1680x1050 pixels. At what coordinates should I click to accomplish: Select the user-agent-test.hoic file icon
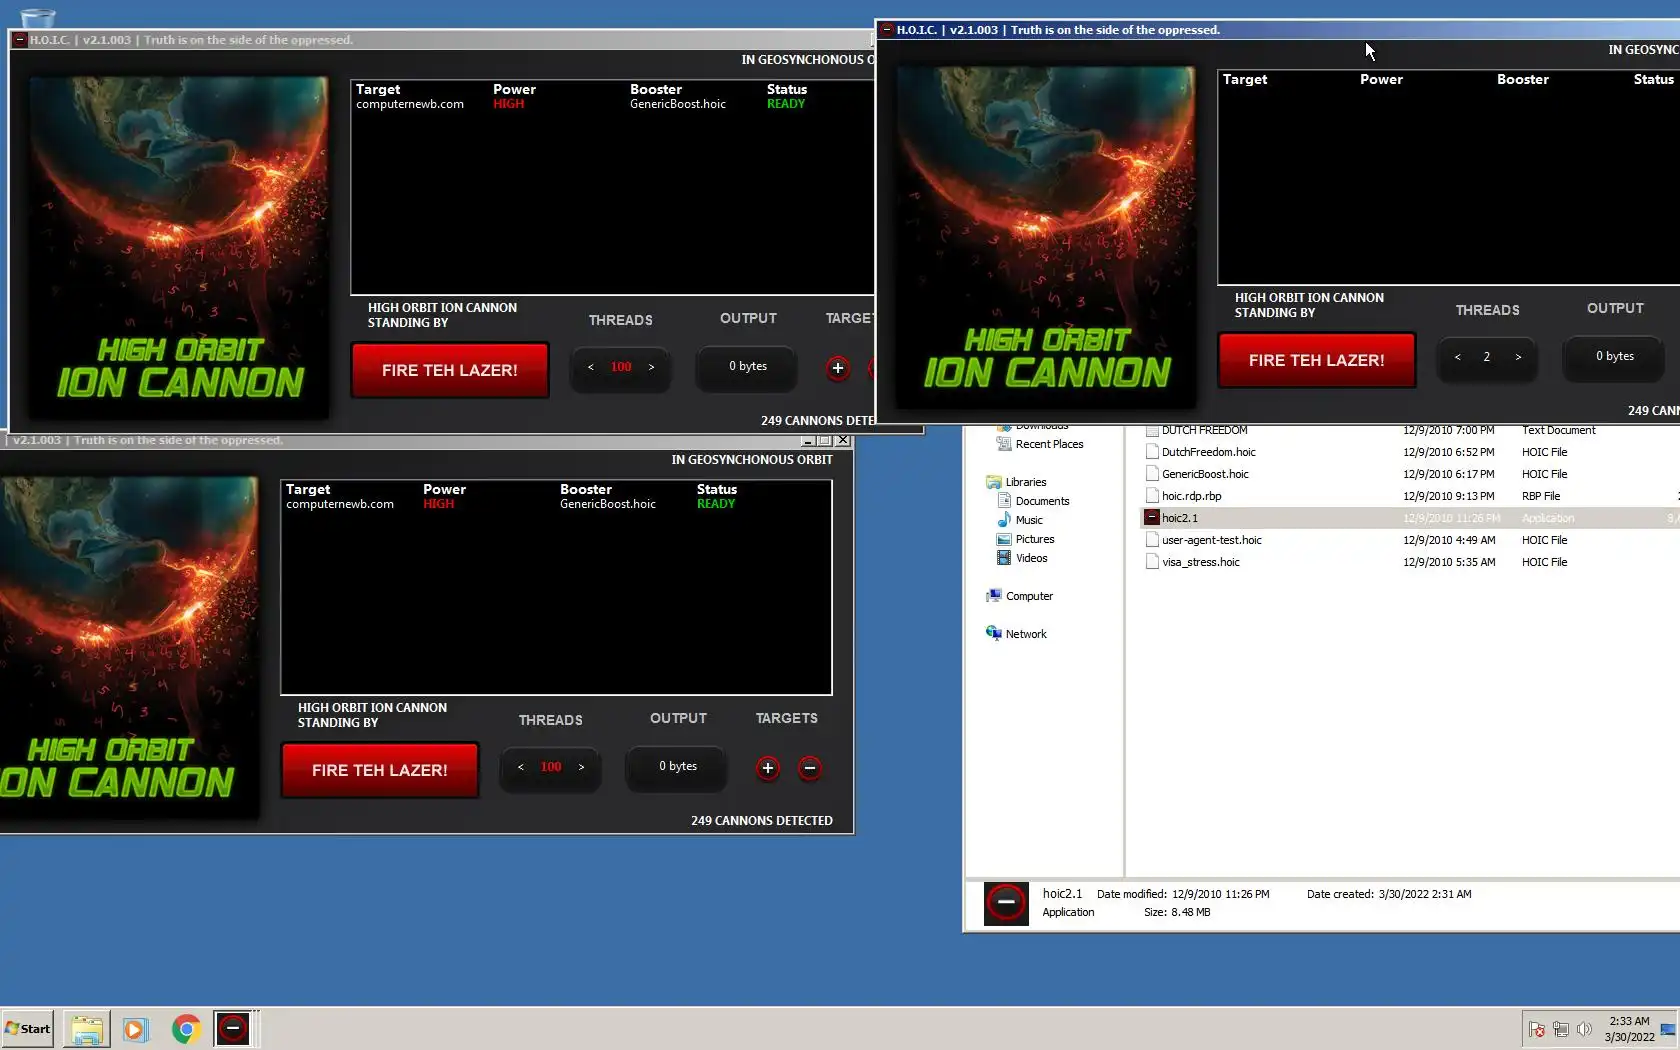tap(1152, 540)
